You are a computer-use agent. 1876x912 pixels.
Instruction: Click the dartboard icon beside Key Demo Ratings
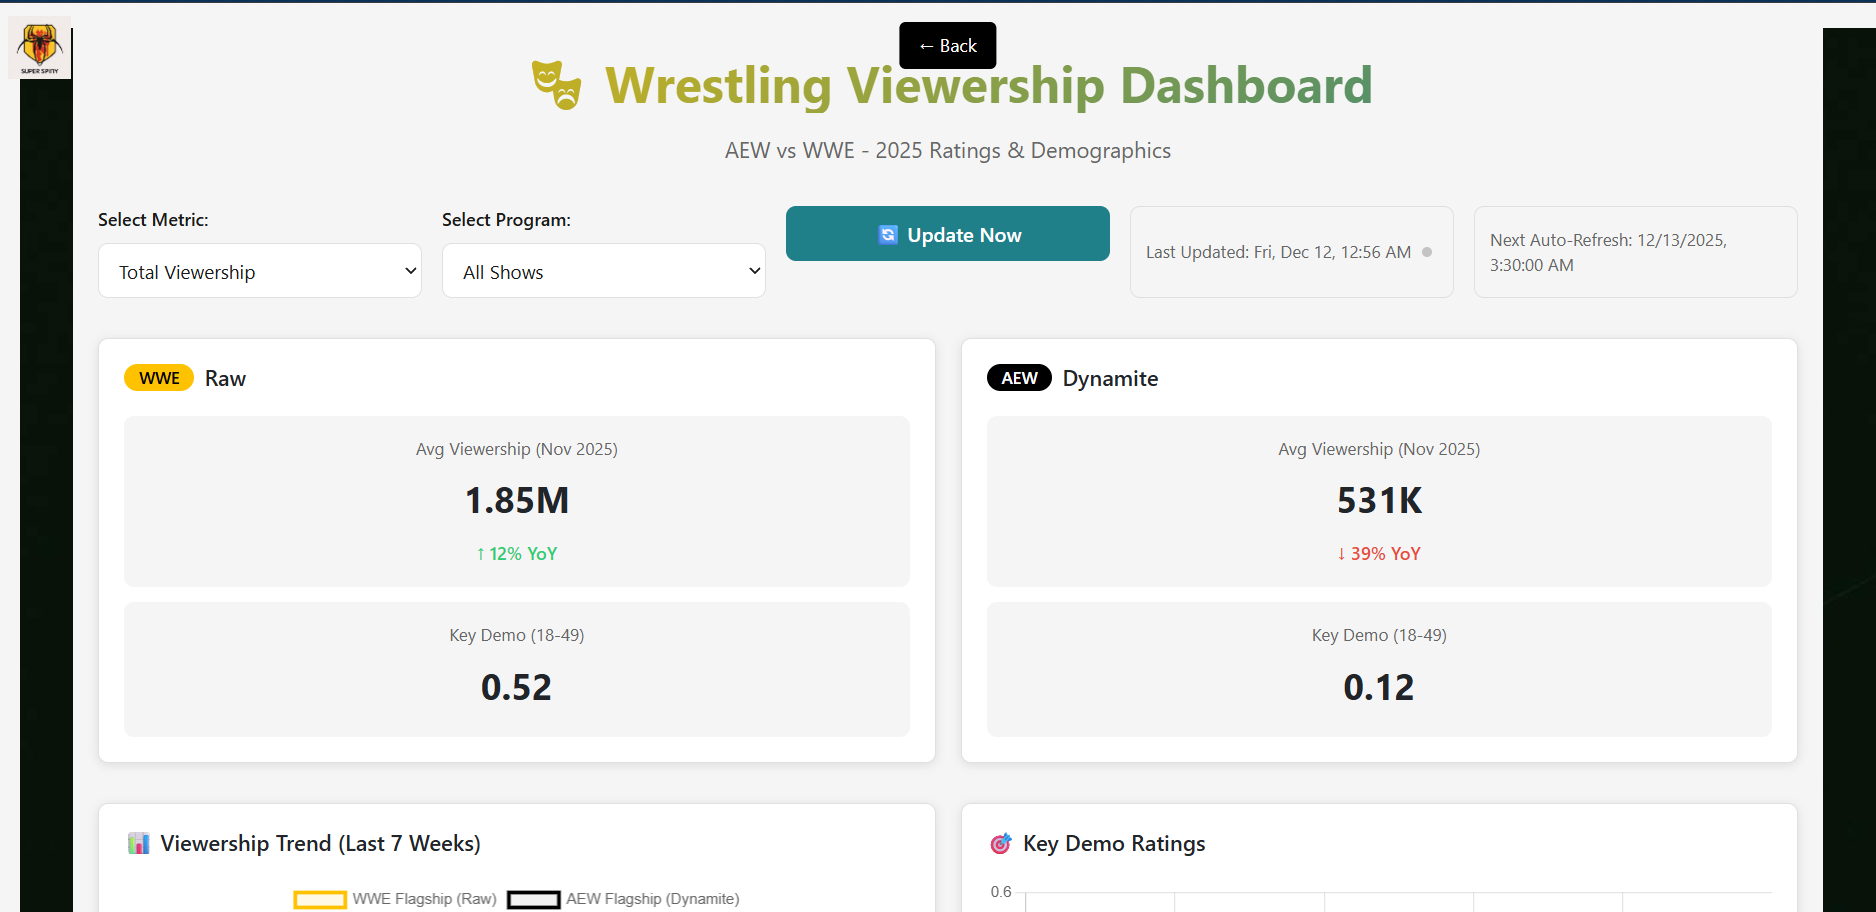[999, 843]
